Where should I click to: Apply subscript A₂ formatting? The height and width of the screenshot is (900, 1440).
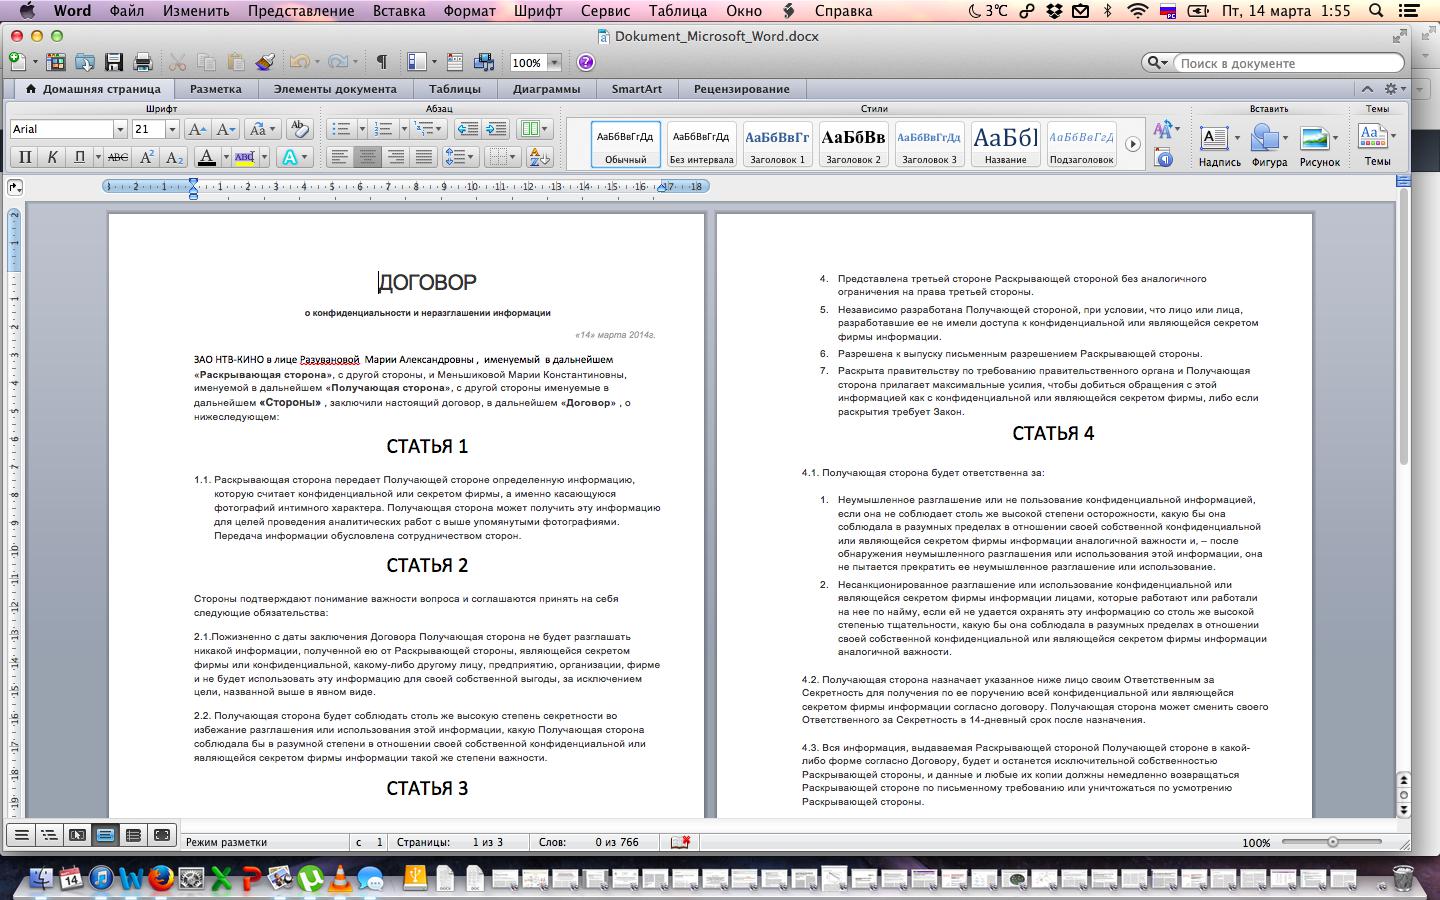click(174, 157)
